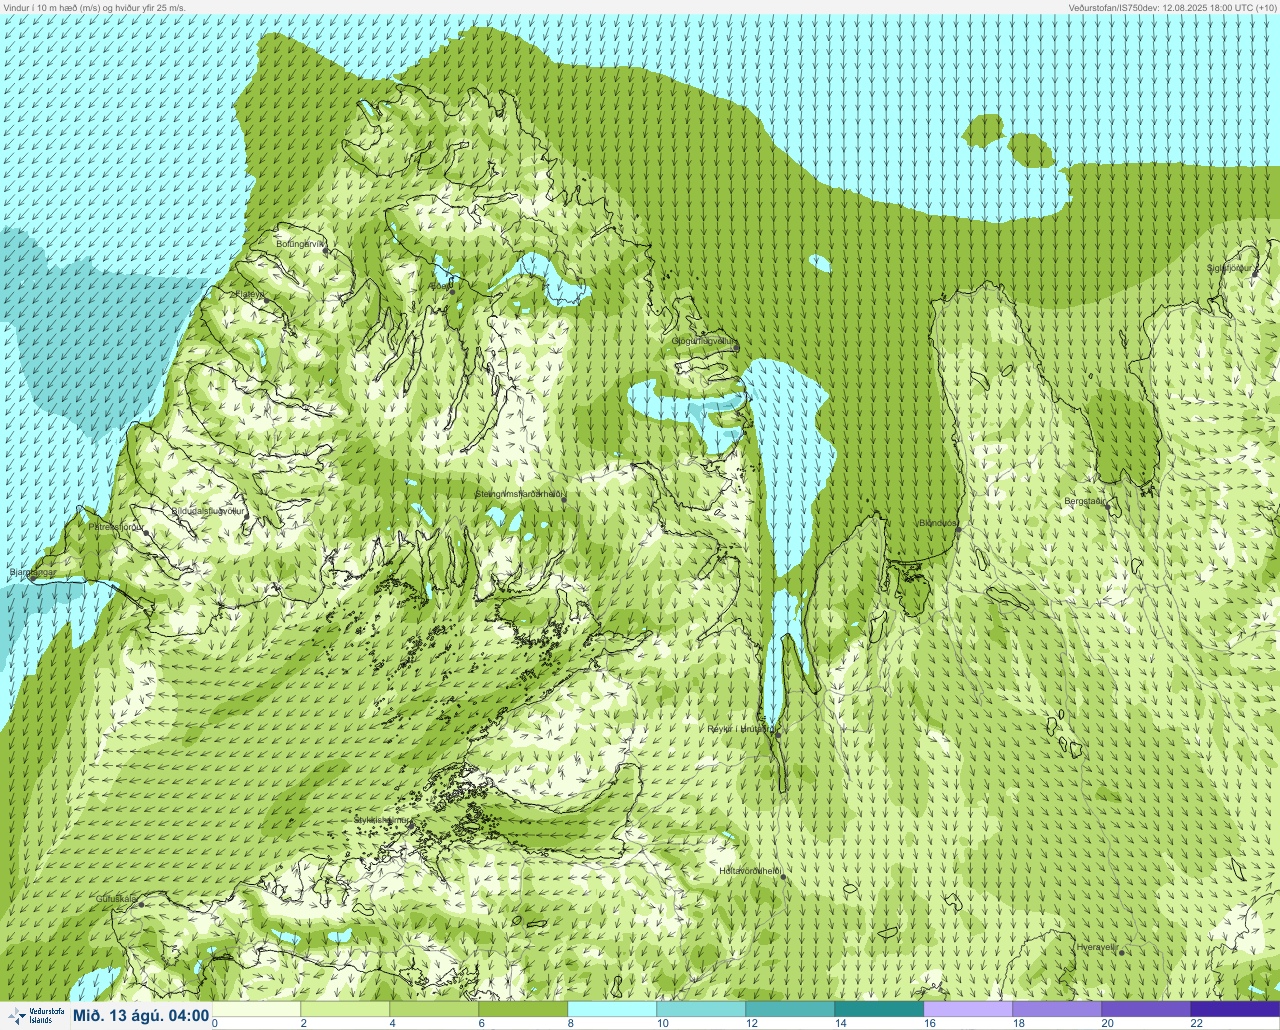Click the 'Bolungarvík' place label
This screenshot has width=1280, height=1030.
[301, 244]
